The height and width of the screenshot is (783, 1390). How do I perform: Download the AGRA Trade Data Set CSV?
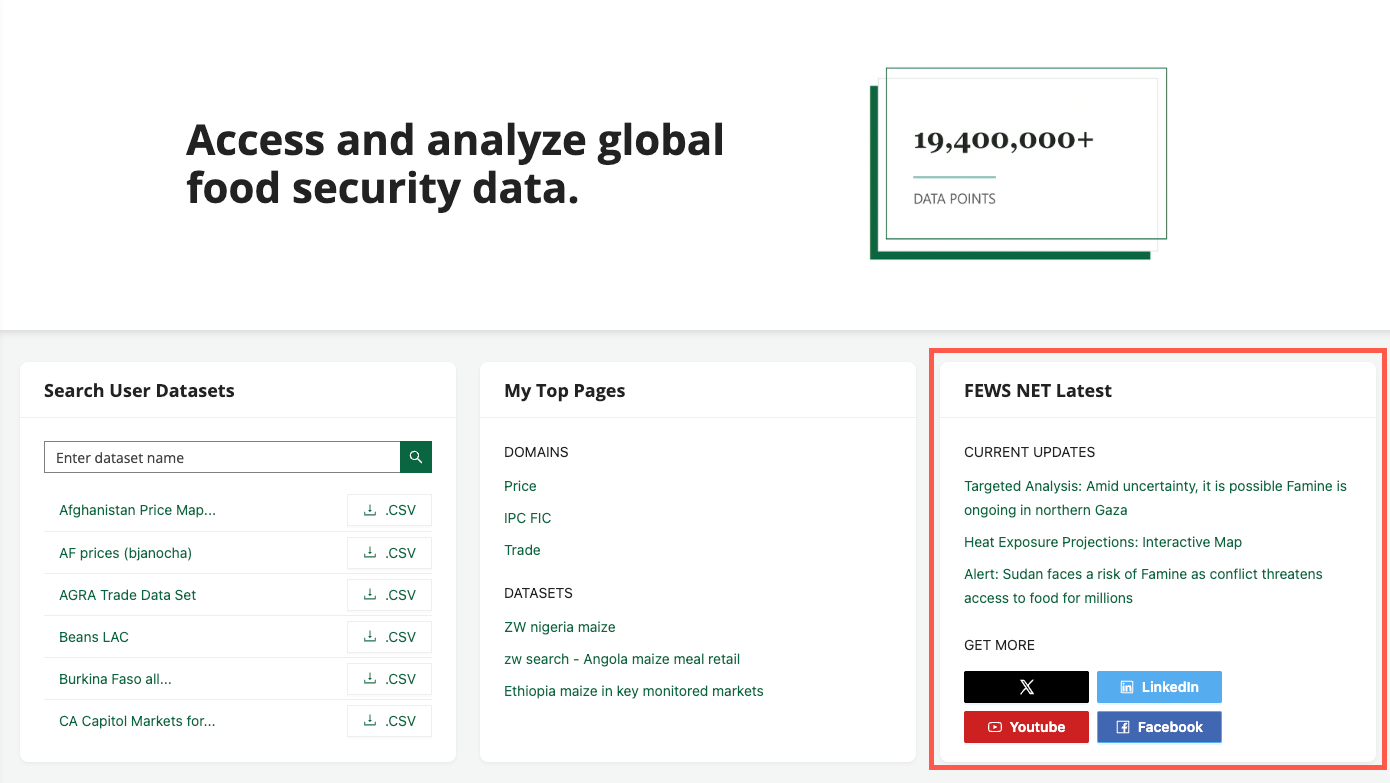pyautogui.click(x=389, y=594)
